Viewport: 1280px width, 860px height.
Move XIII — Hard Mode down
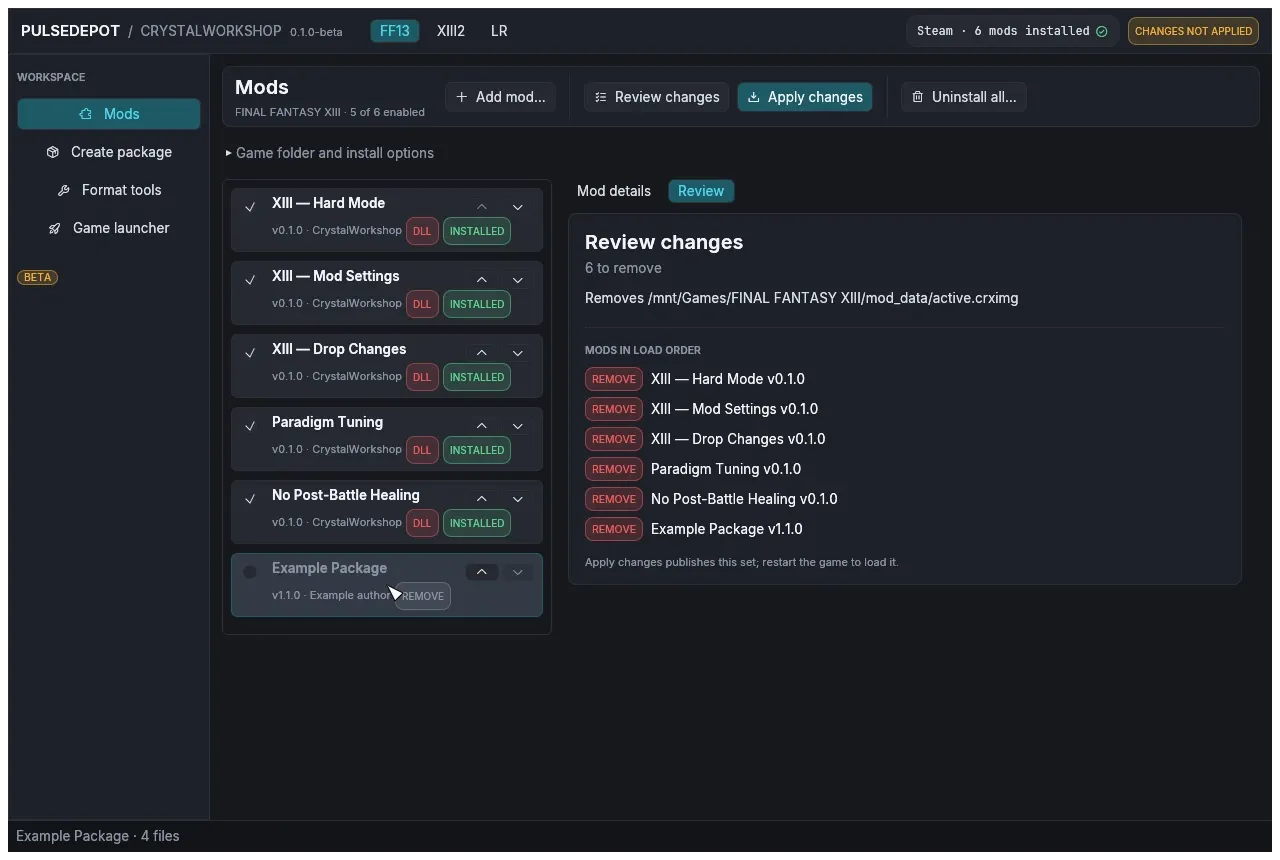(518, 207)
